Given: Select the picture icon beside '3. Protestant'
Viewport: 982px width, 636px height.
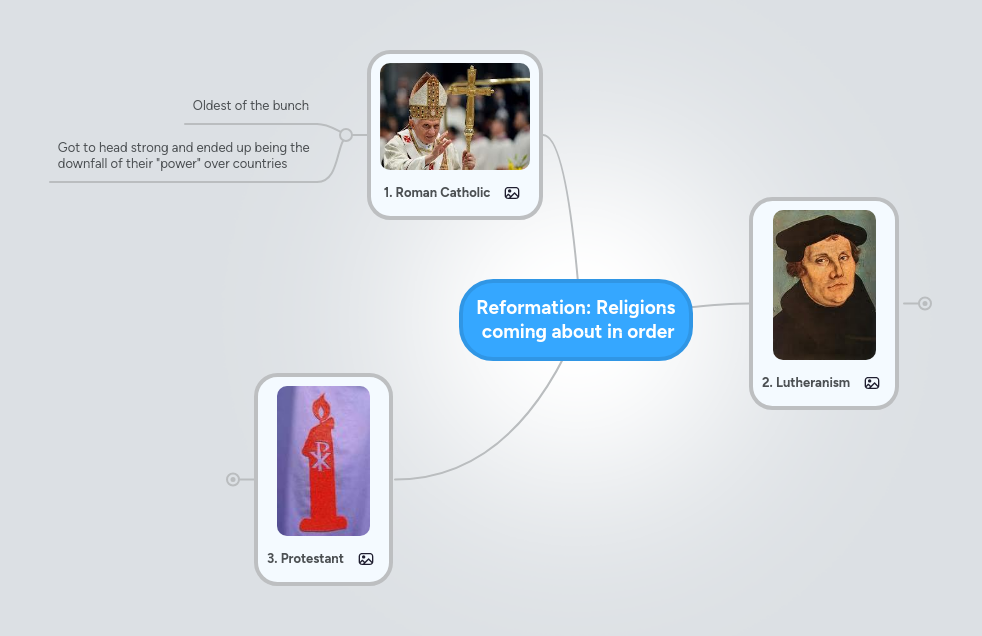Looking at the screenshot, I should pos(366,559).
